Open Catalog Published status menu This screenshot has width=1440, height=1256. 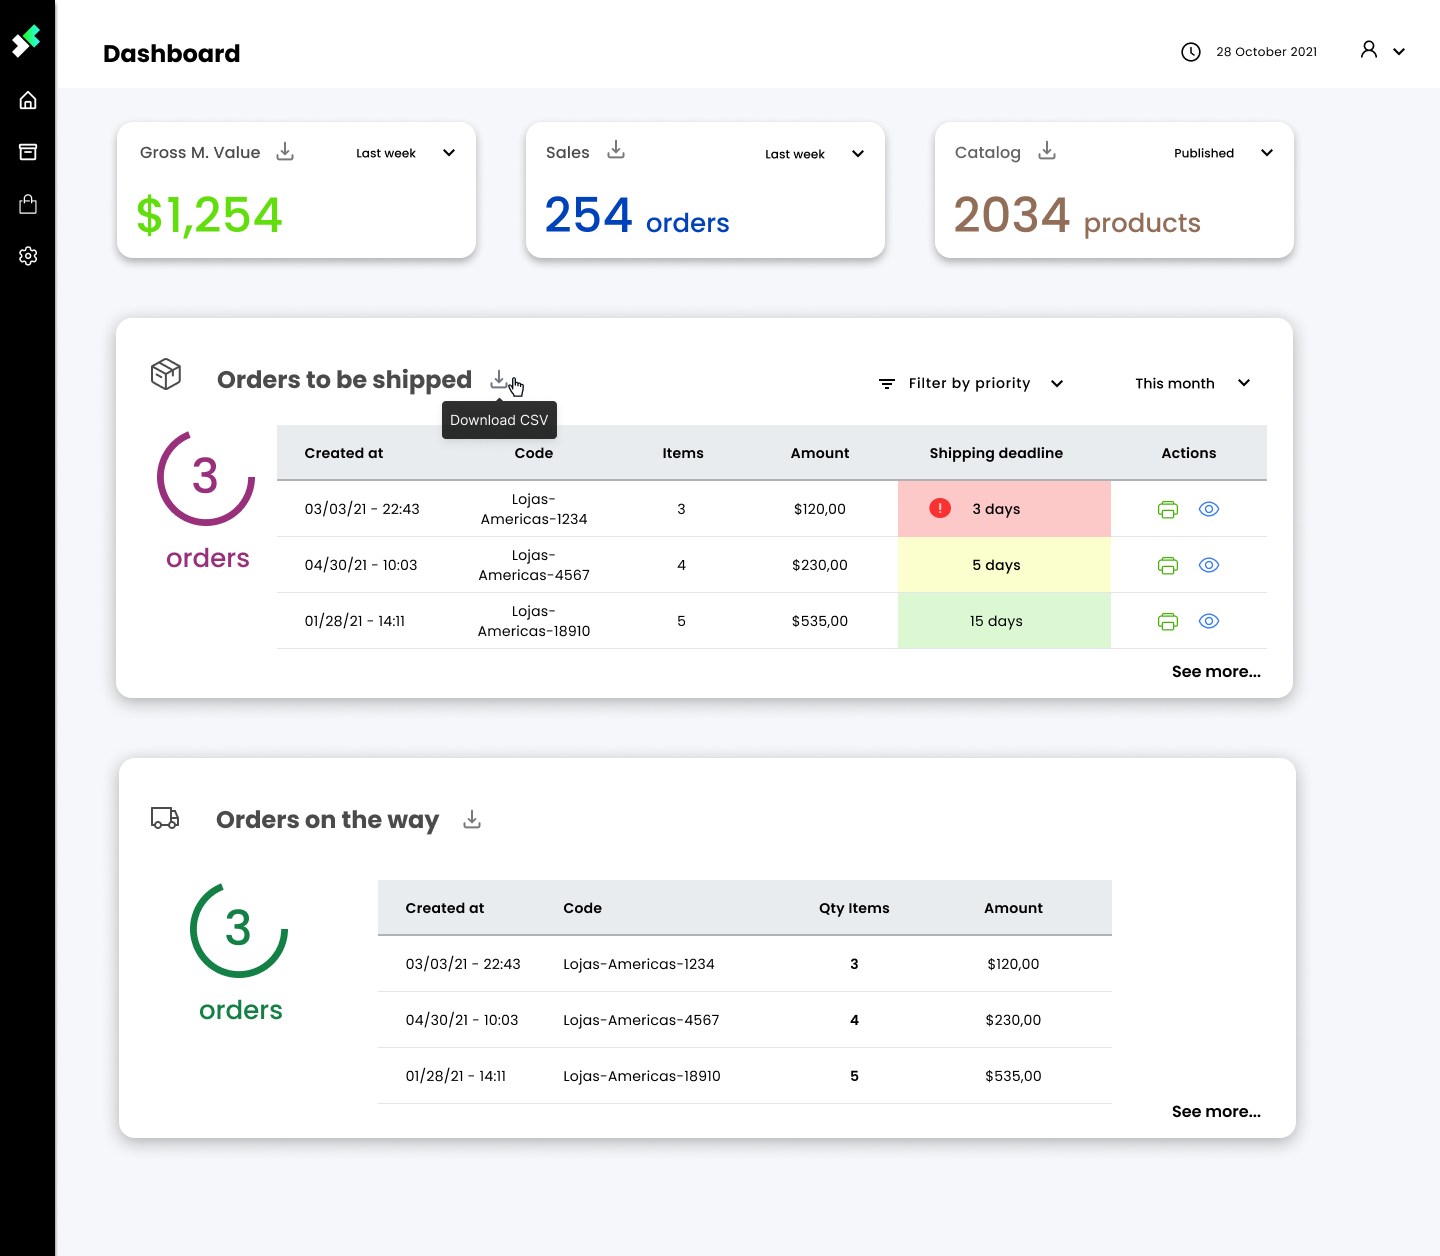pyautogui.click(x=1222, y=153)
